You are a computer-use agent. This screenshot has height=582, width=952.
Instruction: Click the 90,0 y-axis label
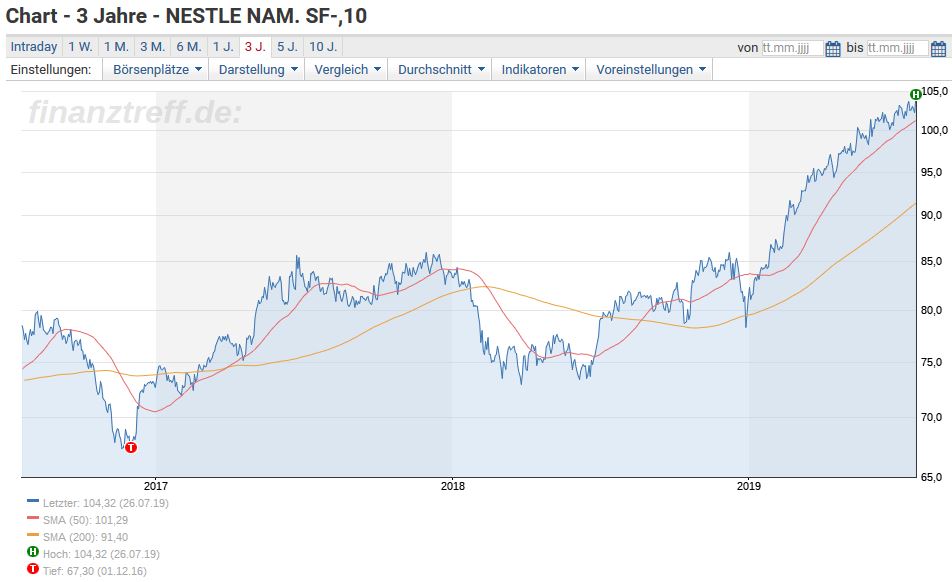pos(932,215)
